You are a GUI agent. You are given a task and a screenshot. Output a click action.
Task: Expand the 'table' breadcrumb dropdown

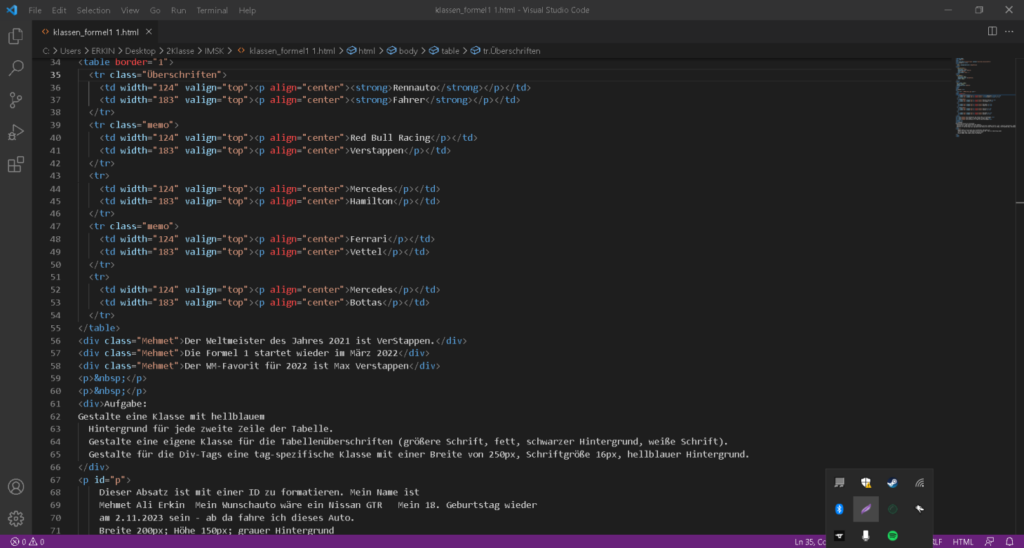coord(449,50)
